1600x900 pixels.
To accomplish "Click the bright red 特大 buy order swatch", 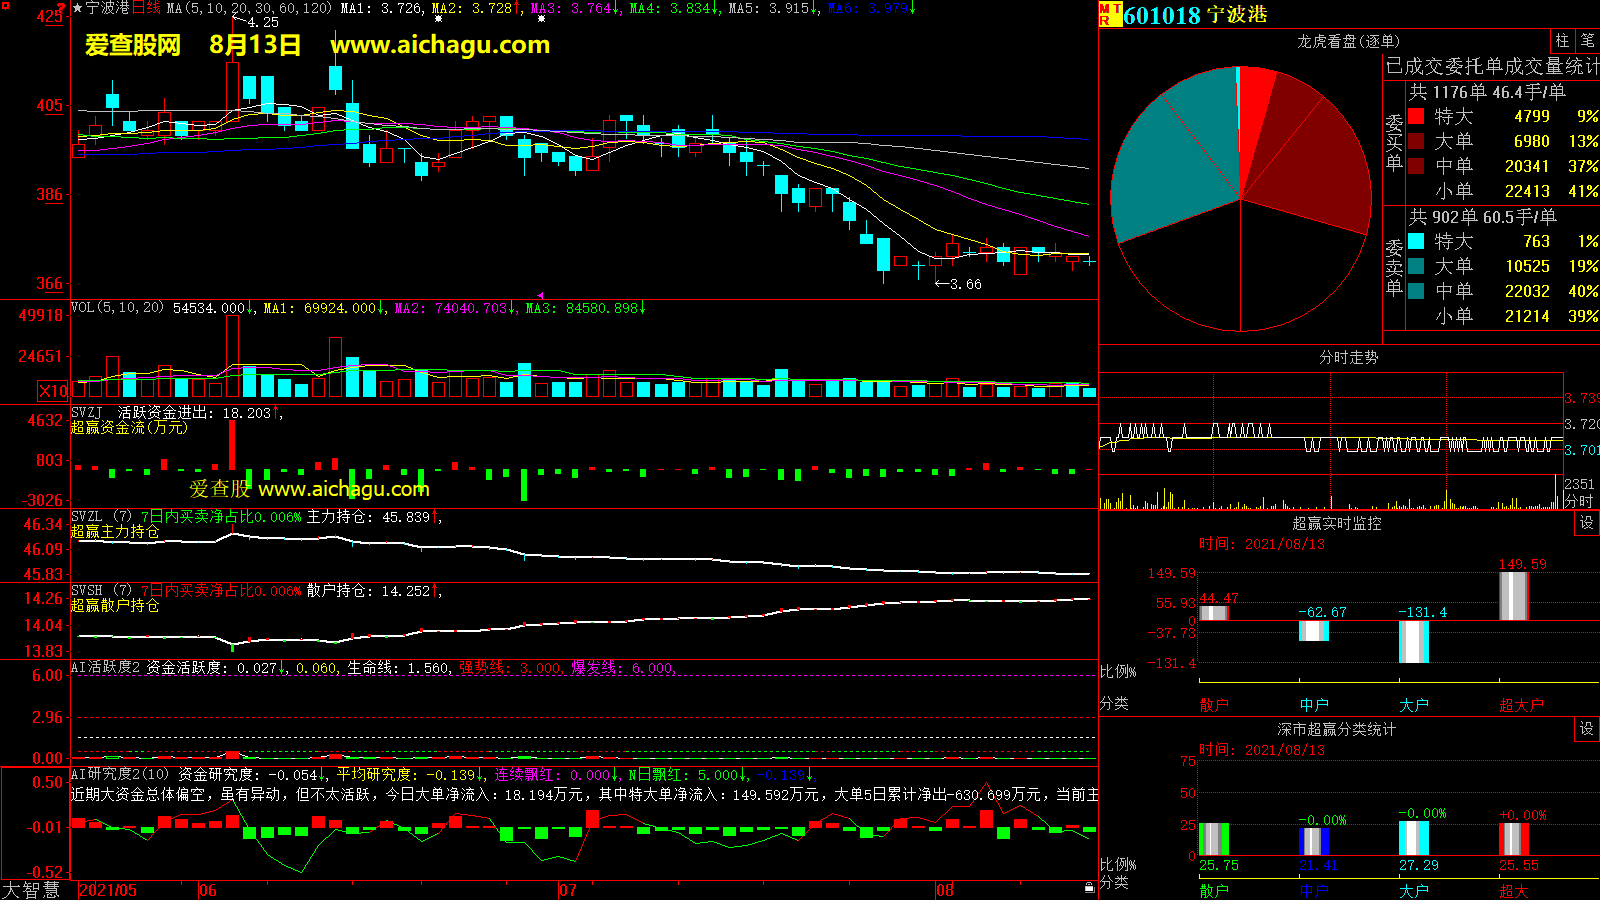I will (1416, 116).
